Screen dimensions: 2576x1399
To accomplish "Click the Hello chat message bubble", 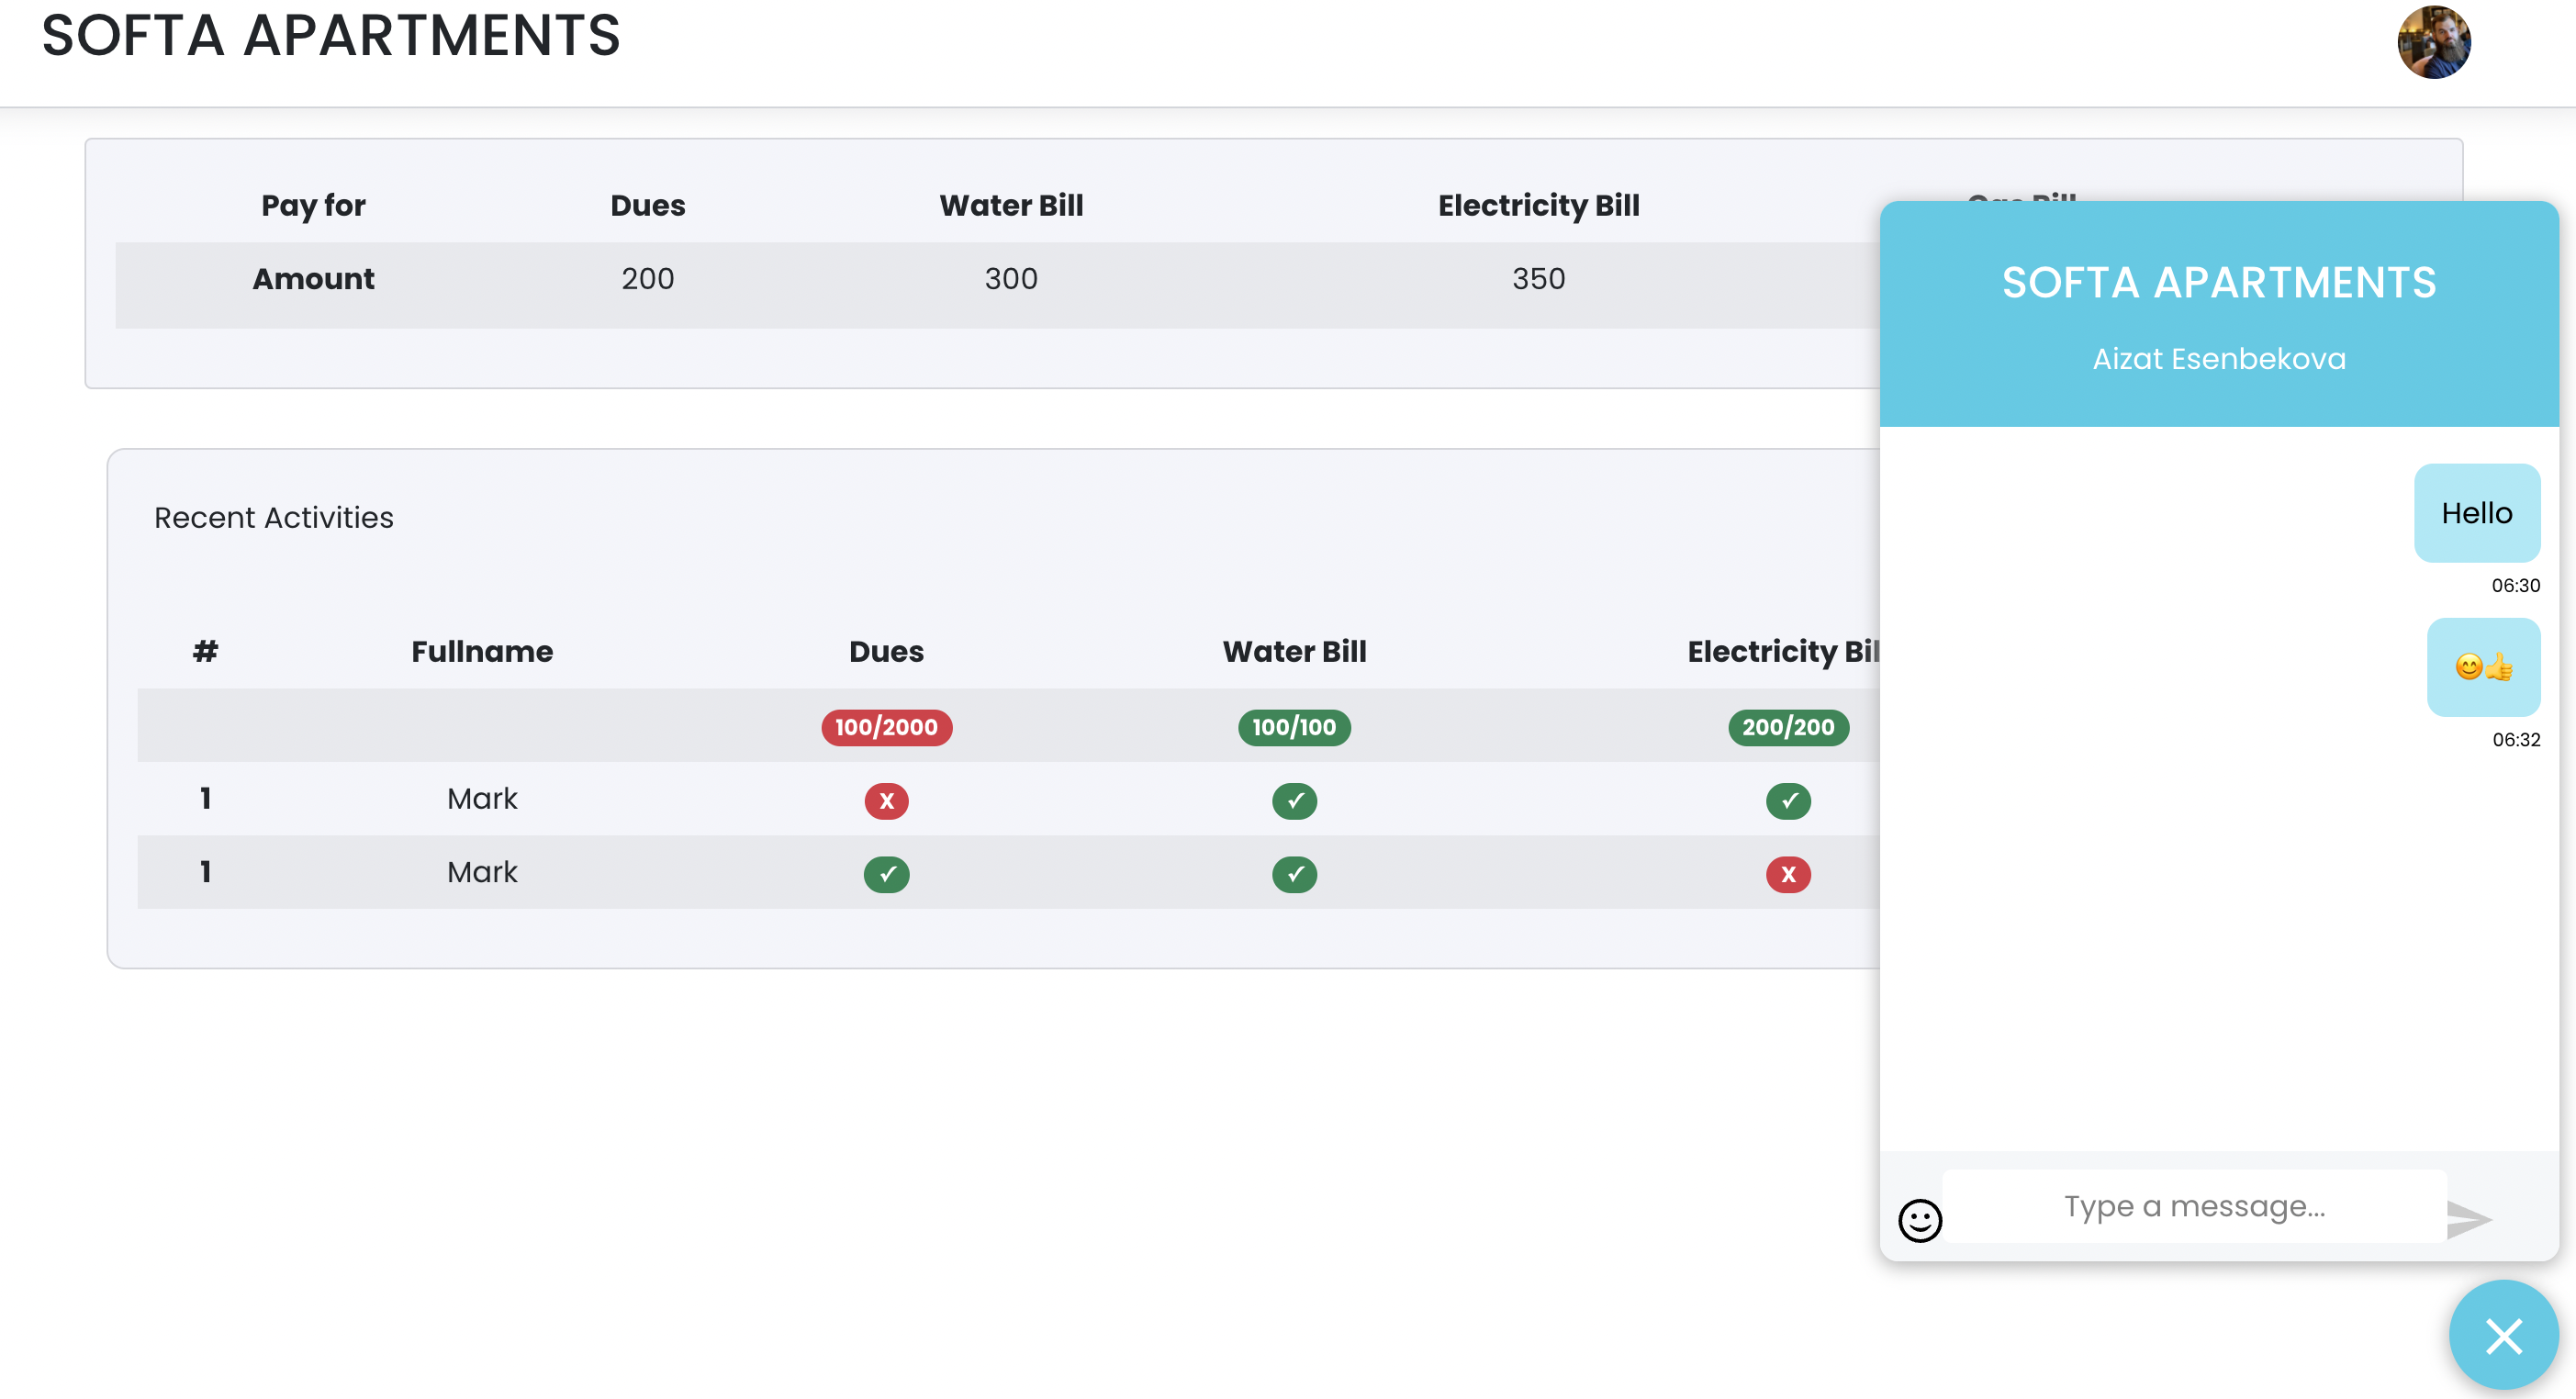I will tap(2476, 513).
